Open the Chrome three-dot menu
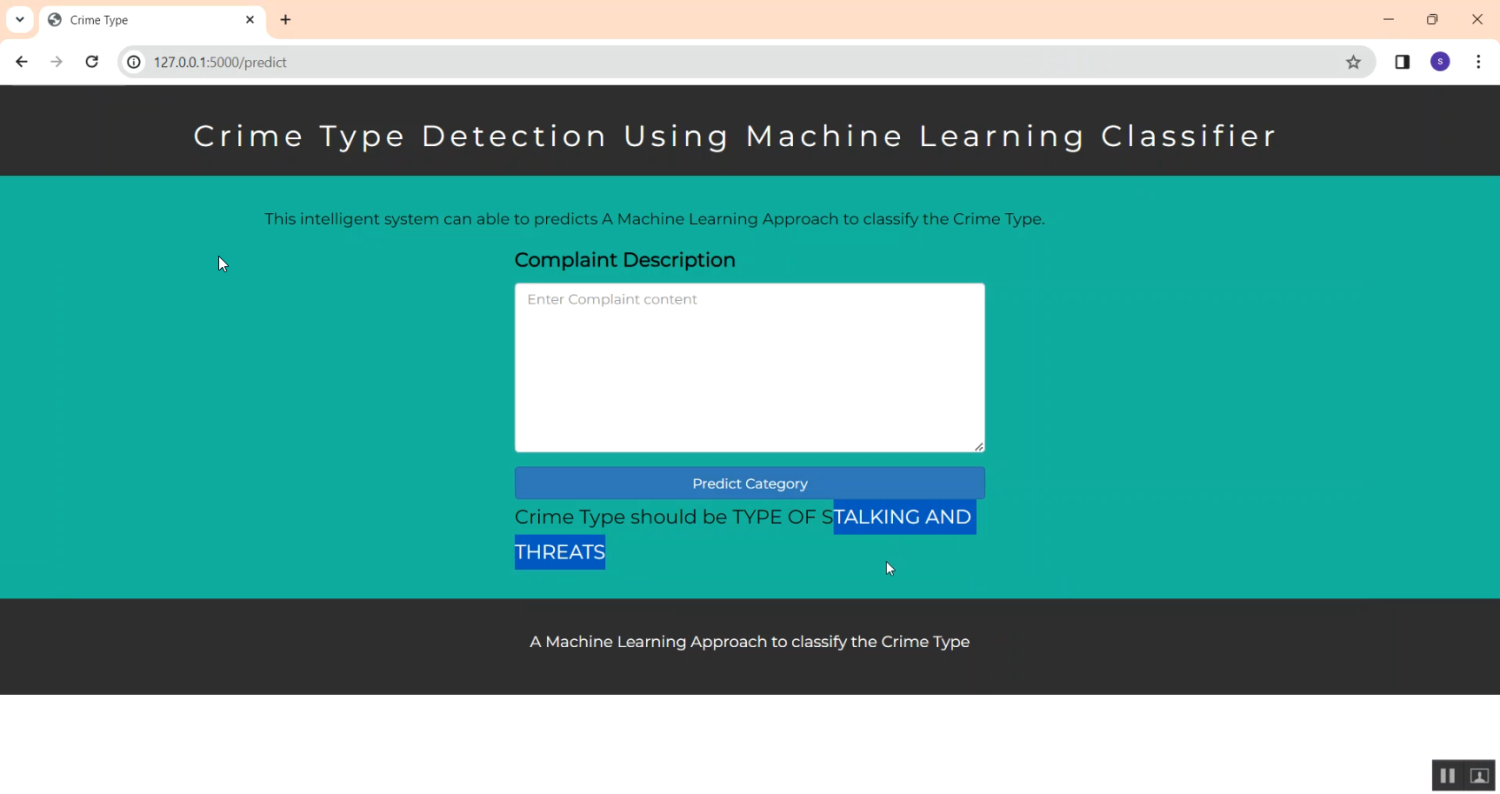 (1479, 61)
